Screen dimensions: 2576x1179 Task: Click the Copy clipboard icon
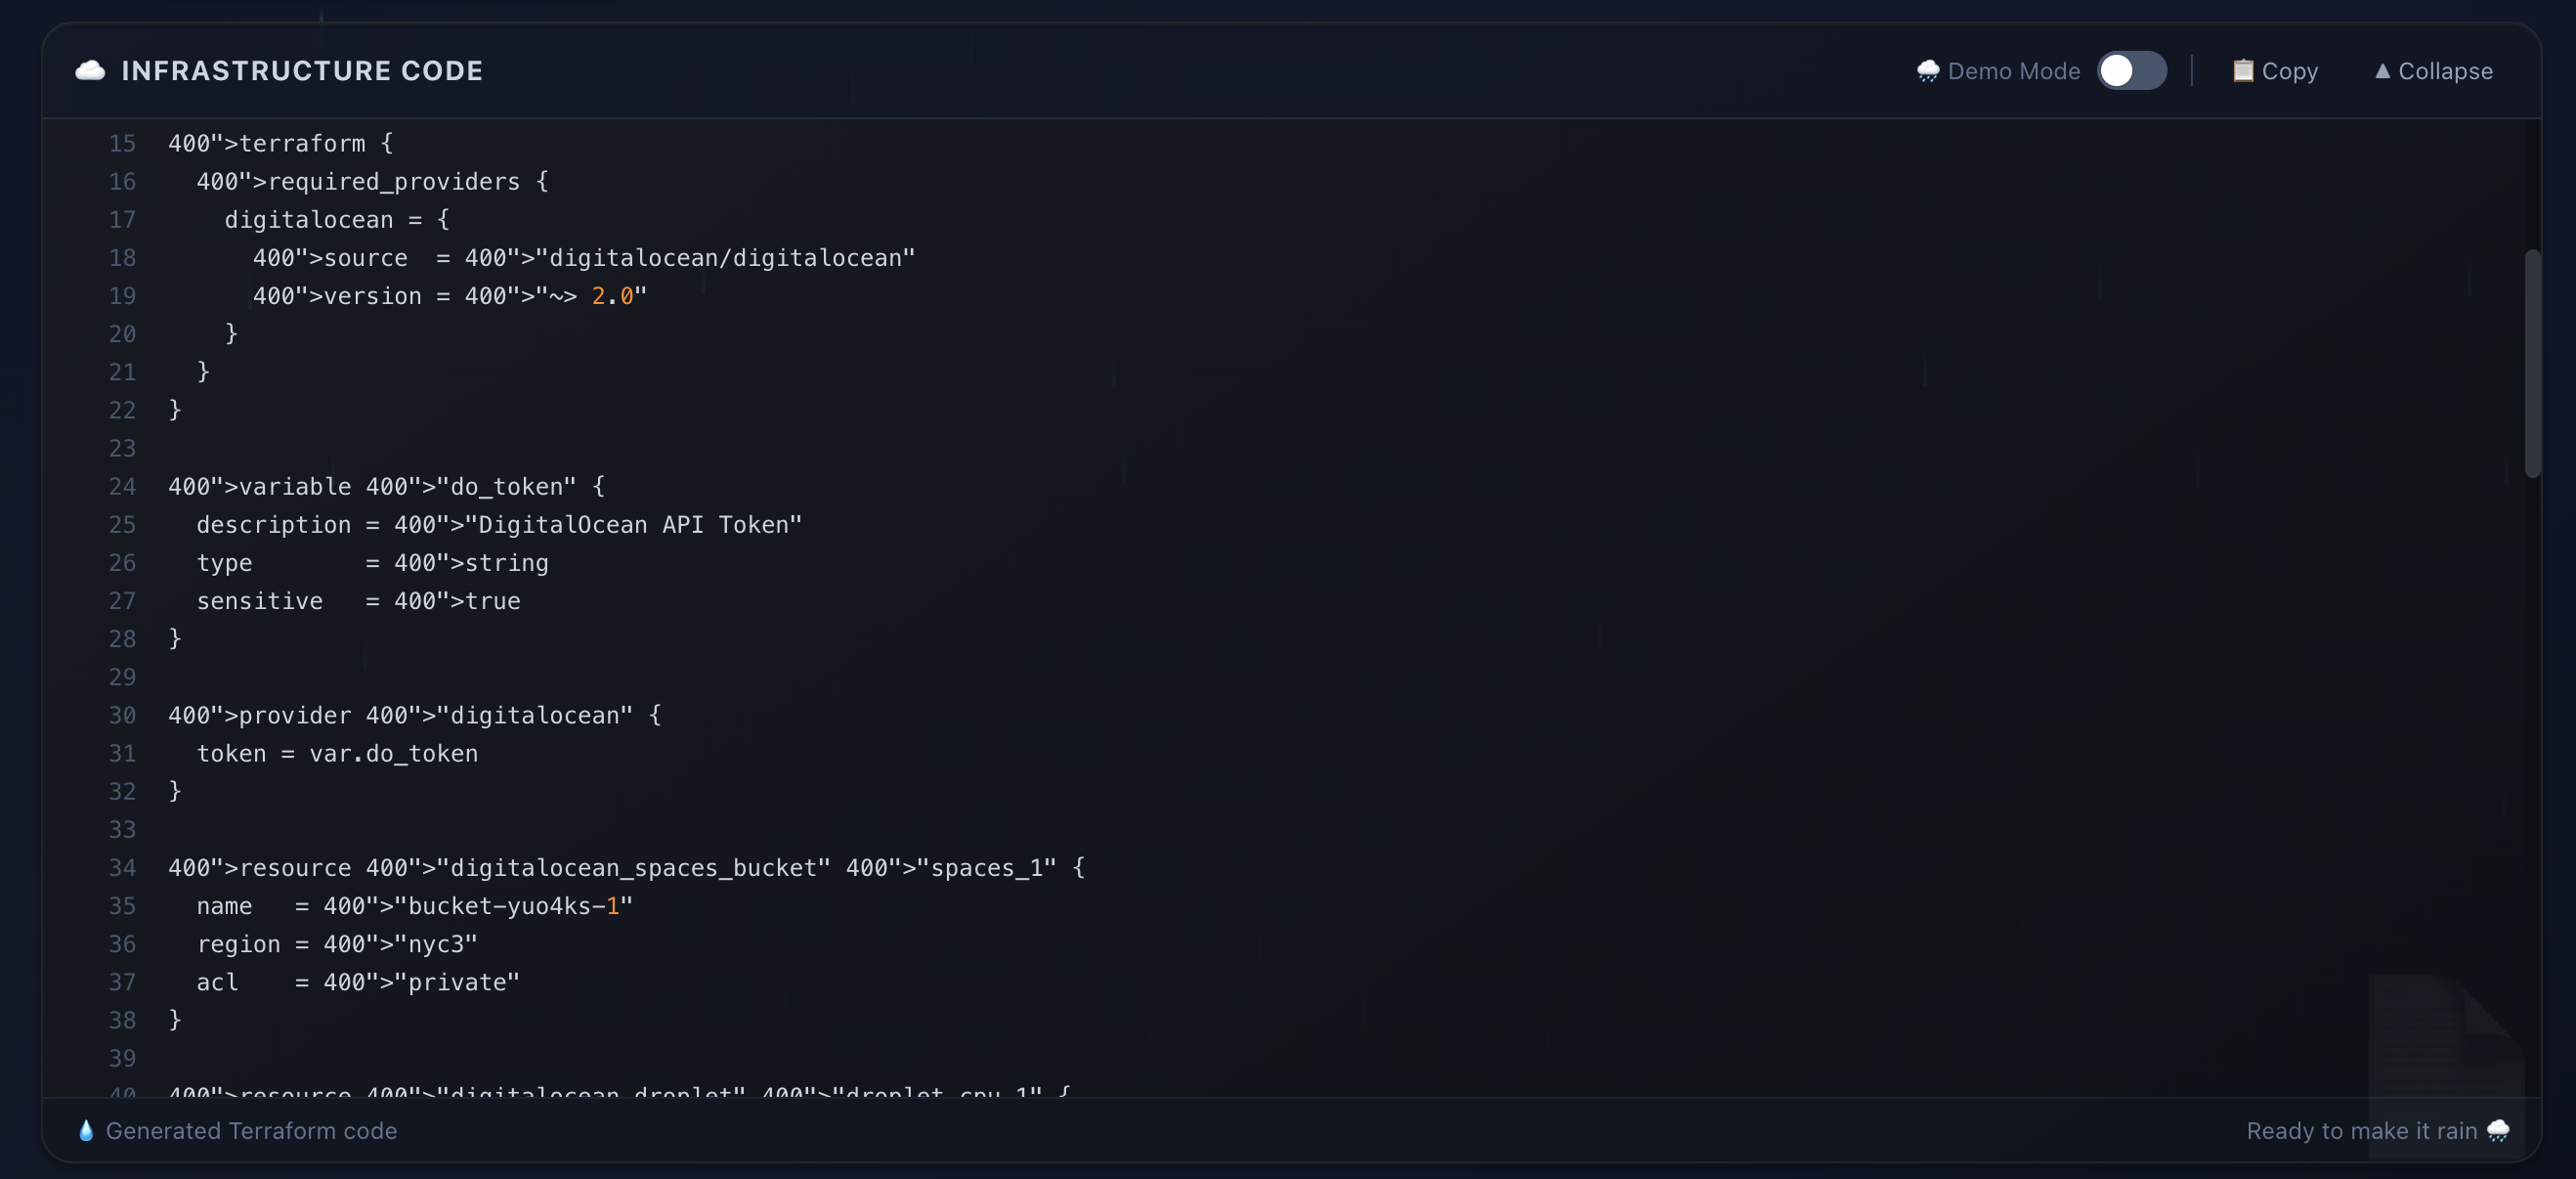[2242, 71]
